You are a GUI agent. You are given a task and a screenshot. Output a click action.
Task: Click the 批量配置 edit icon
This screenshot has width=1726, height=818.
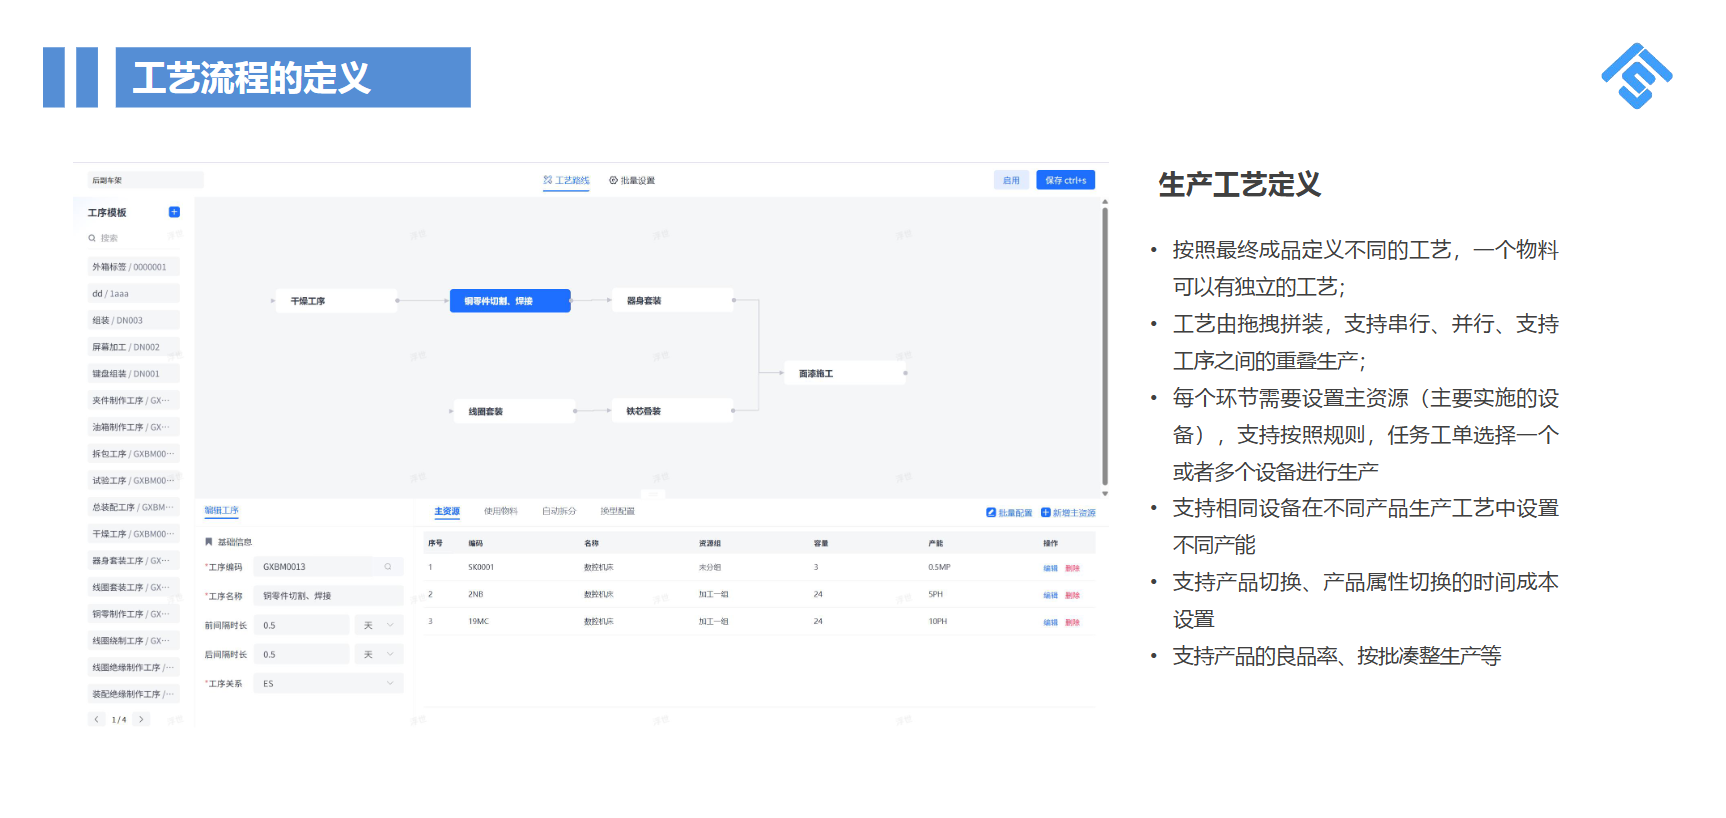991,512
